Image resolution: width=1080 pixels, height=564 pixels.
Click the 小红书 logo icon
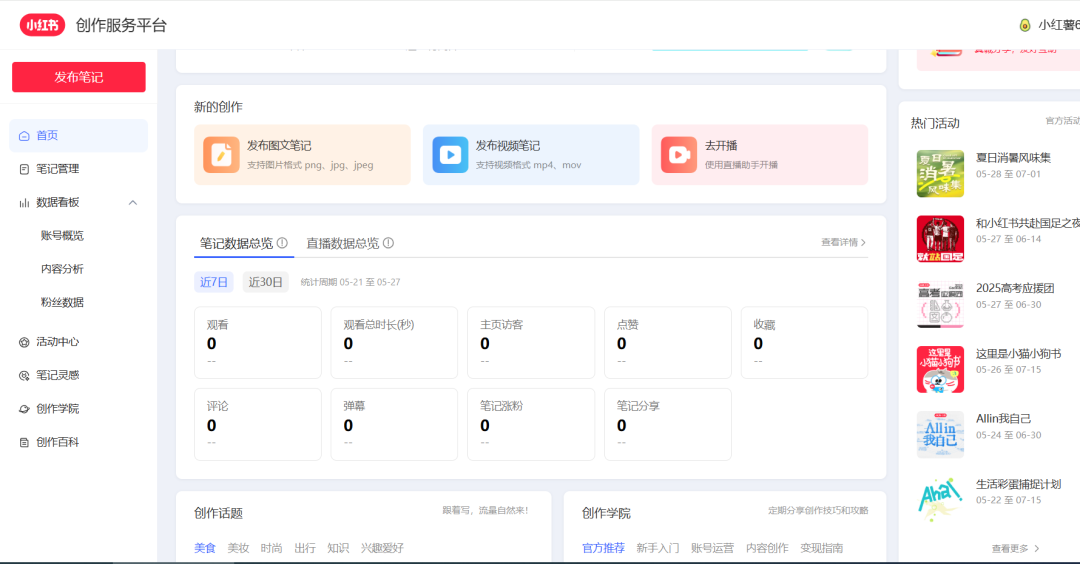point(42,25)
